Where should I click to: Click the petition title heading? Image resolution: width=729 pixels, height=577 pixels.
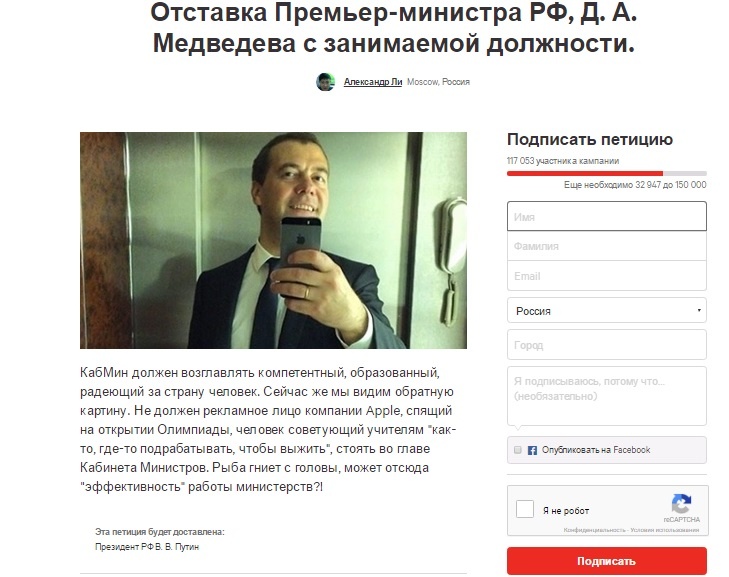(393, 28)
